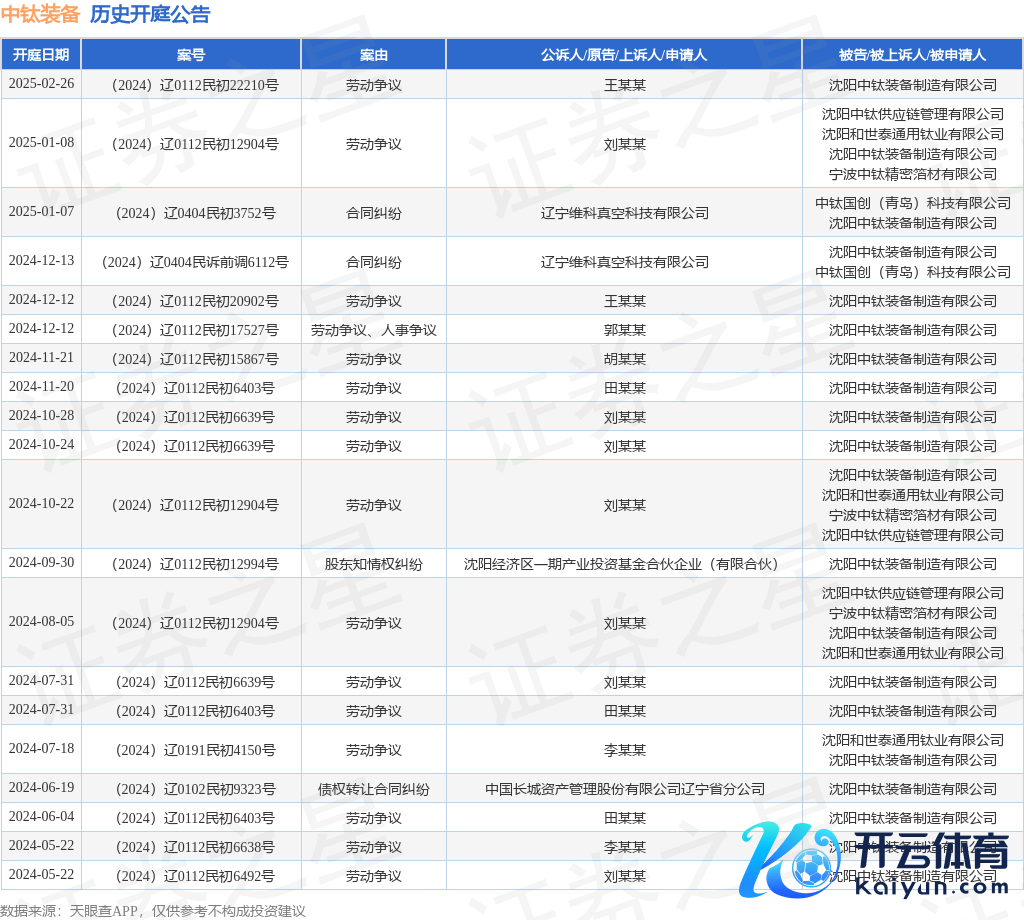Image resolution: width=1024 pixels, height=920 pixels.
Task: Click plaintiff name 郭某某
Action: (x=624, y=330)
